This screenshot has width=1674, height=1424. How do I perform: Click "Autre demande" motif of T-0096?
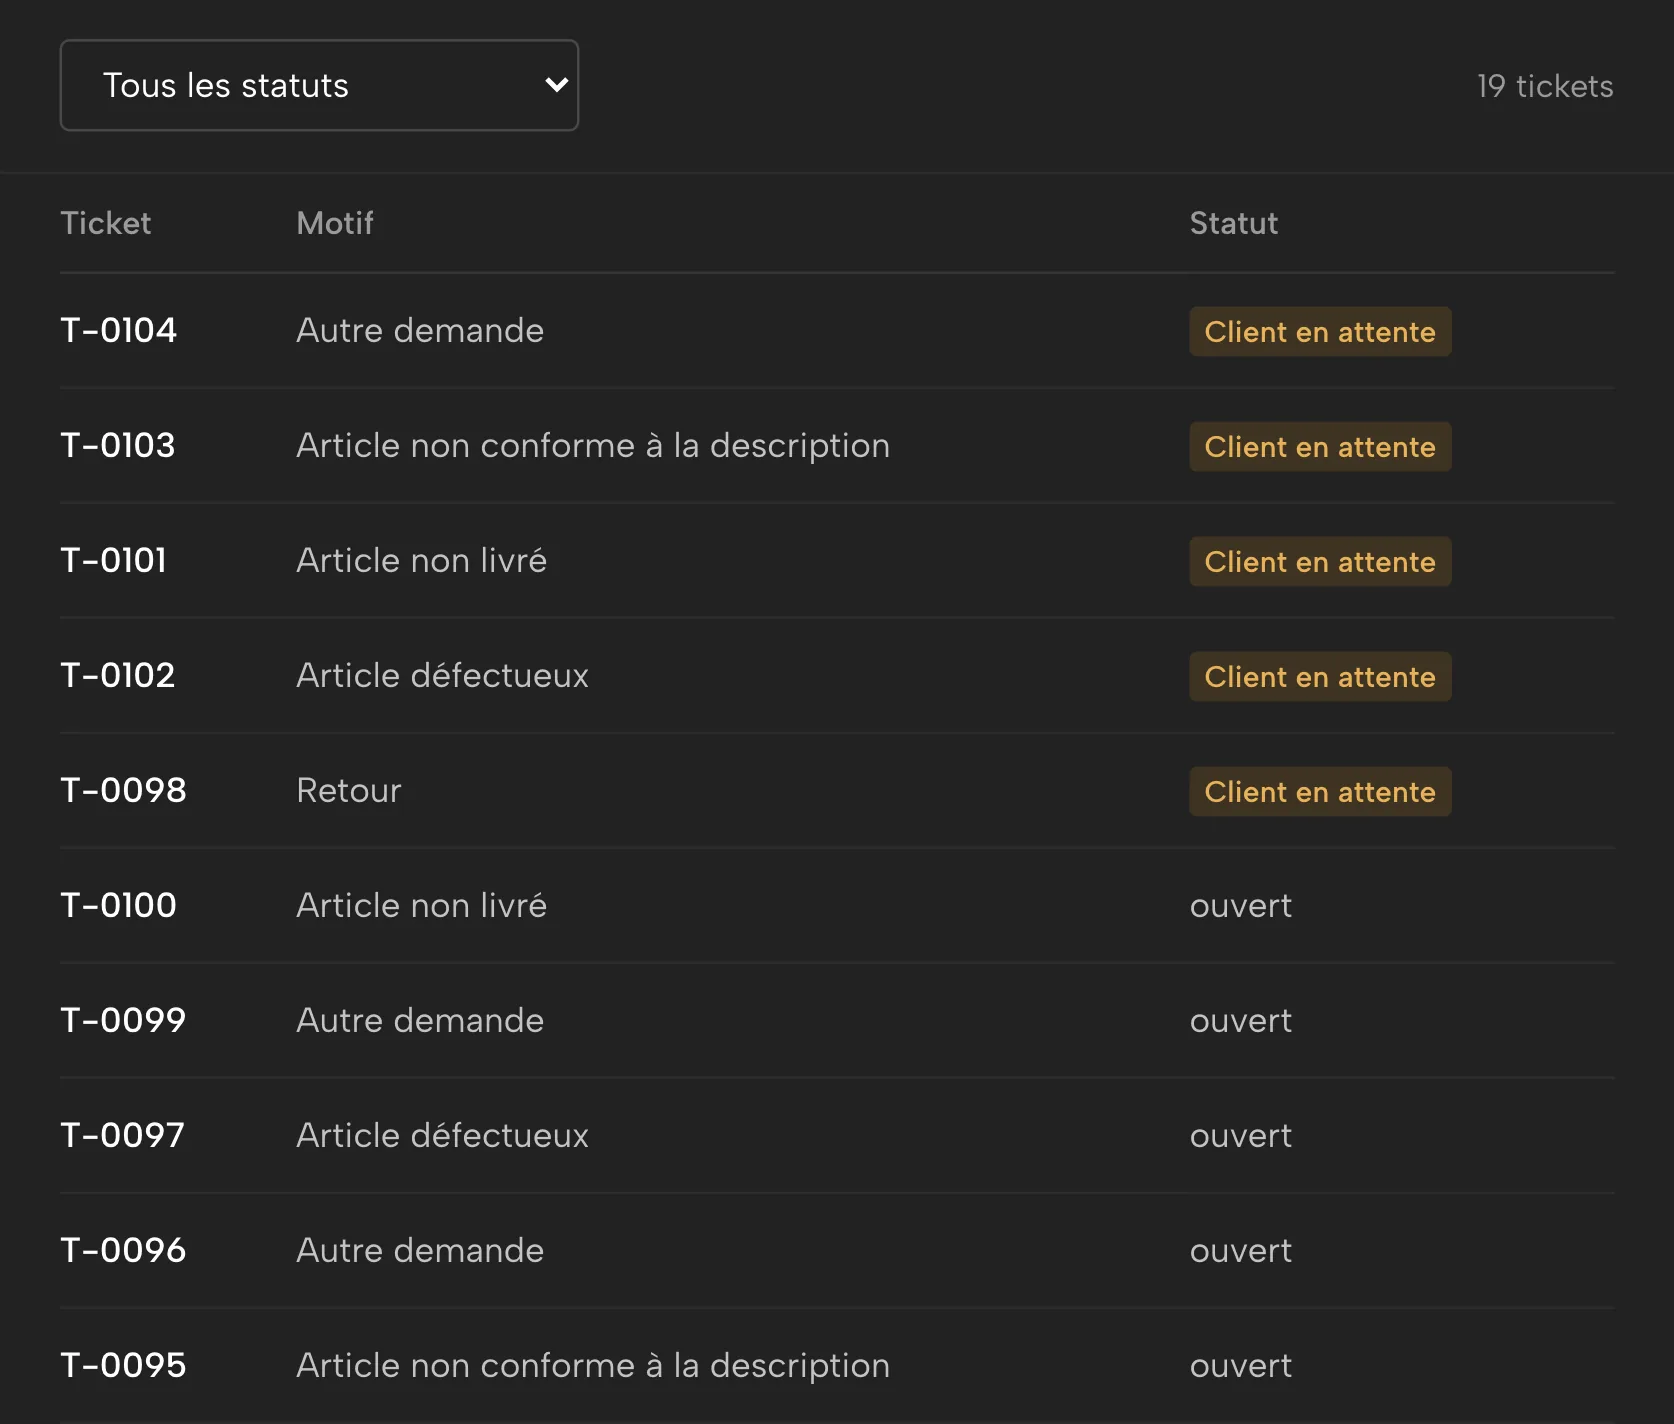click(420, 1250)
